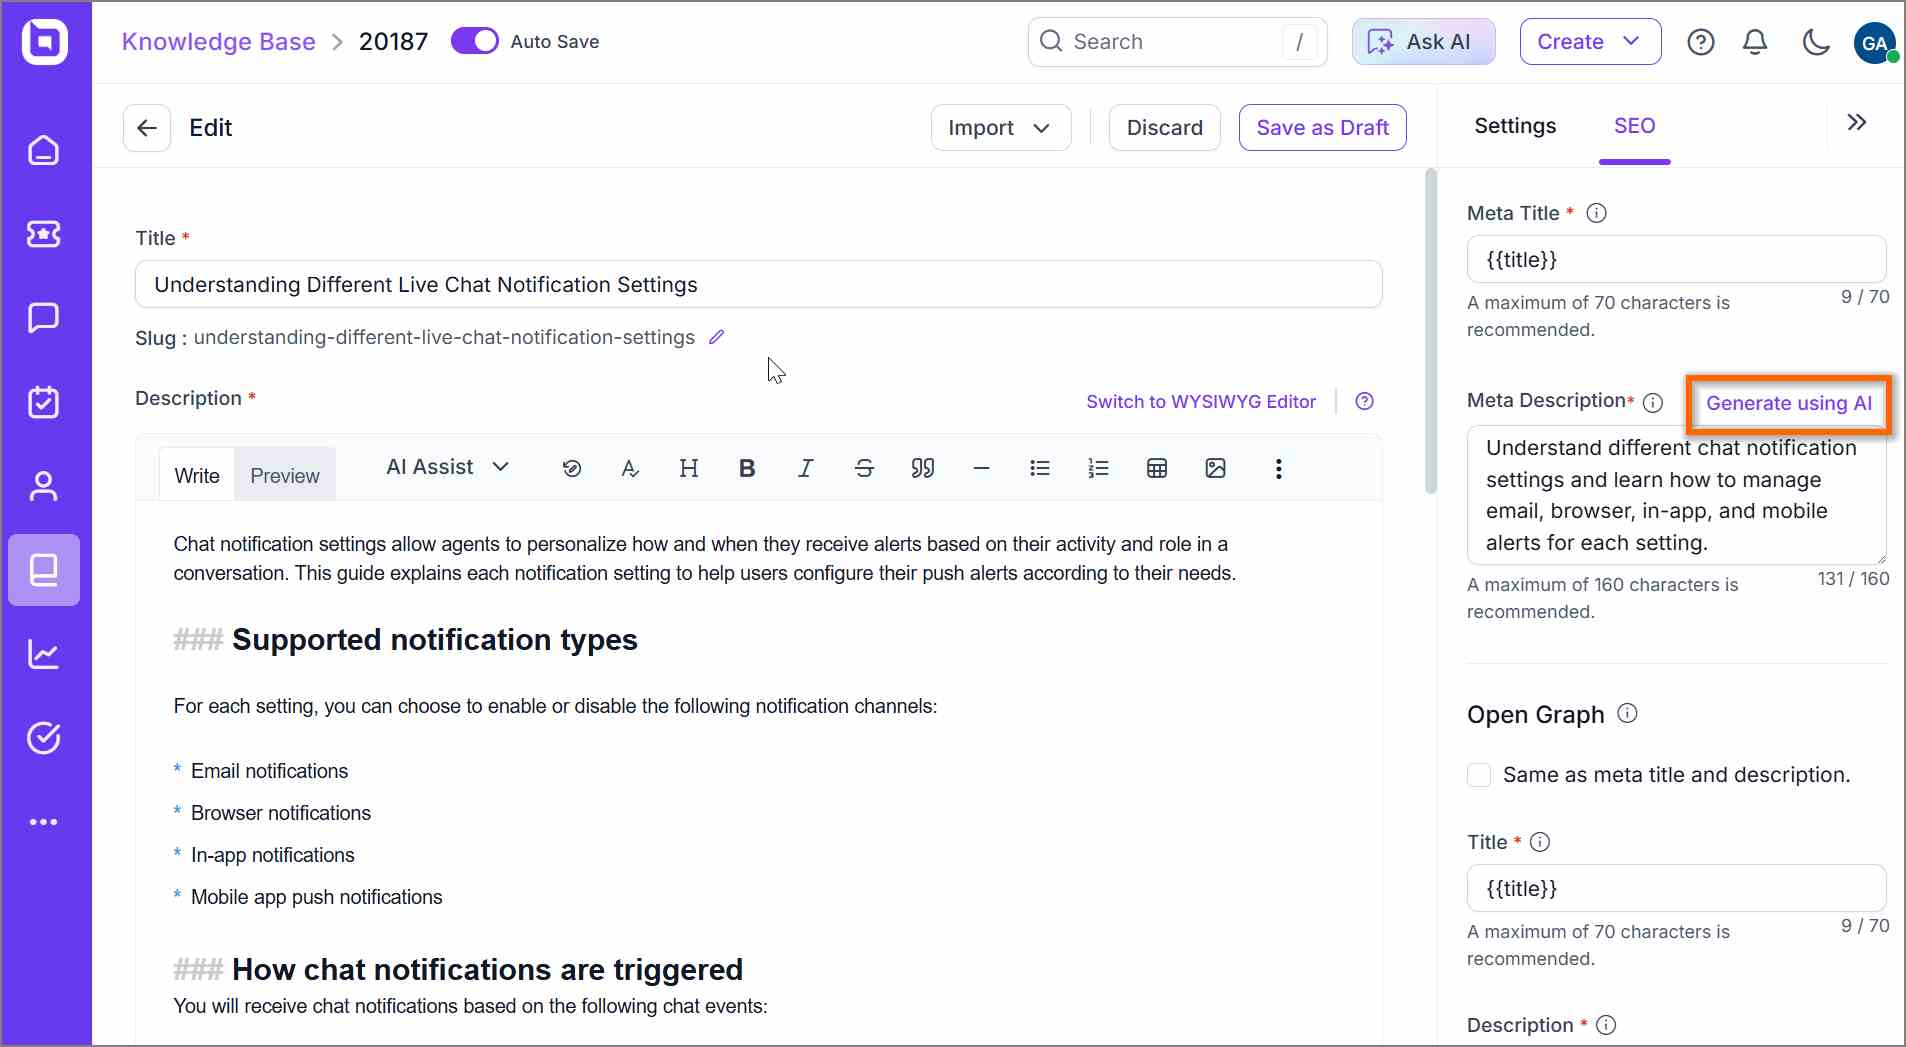Collapse the side panel with double chevron

1857,122
